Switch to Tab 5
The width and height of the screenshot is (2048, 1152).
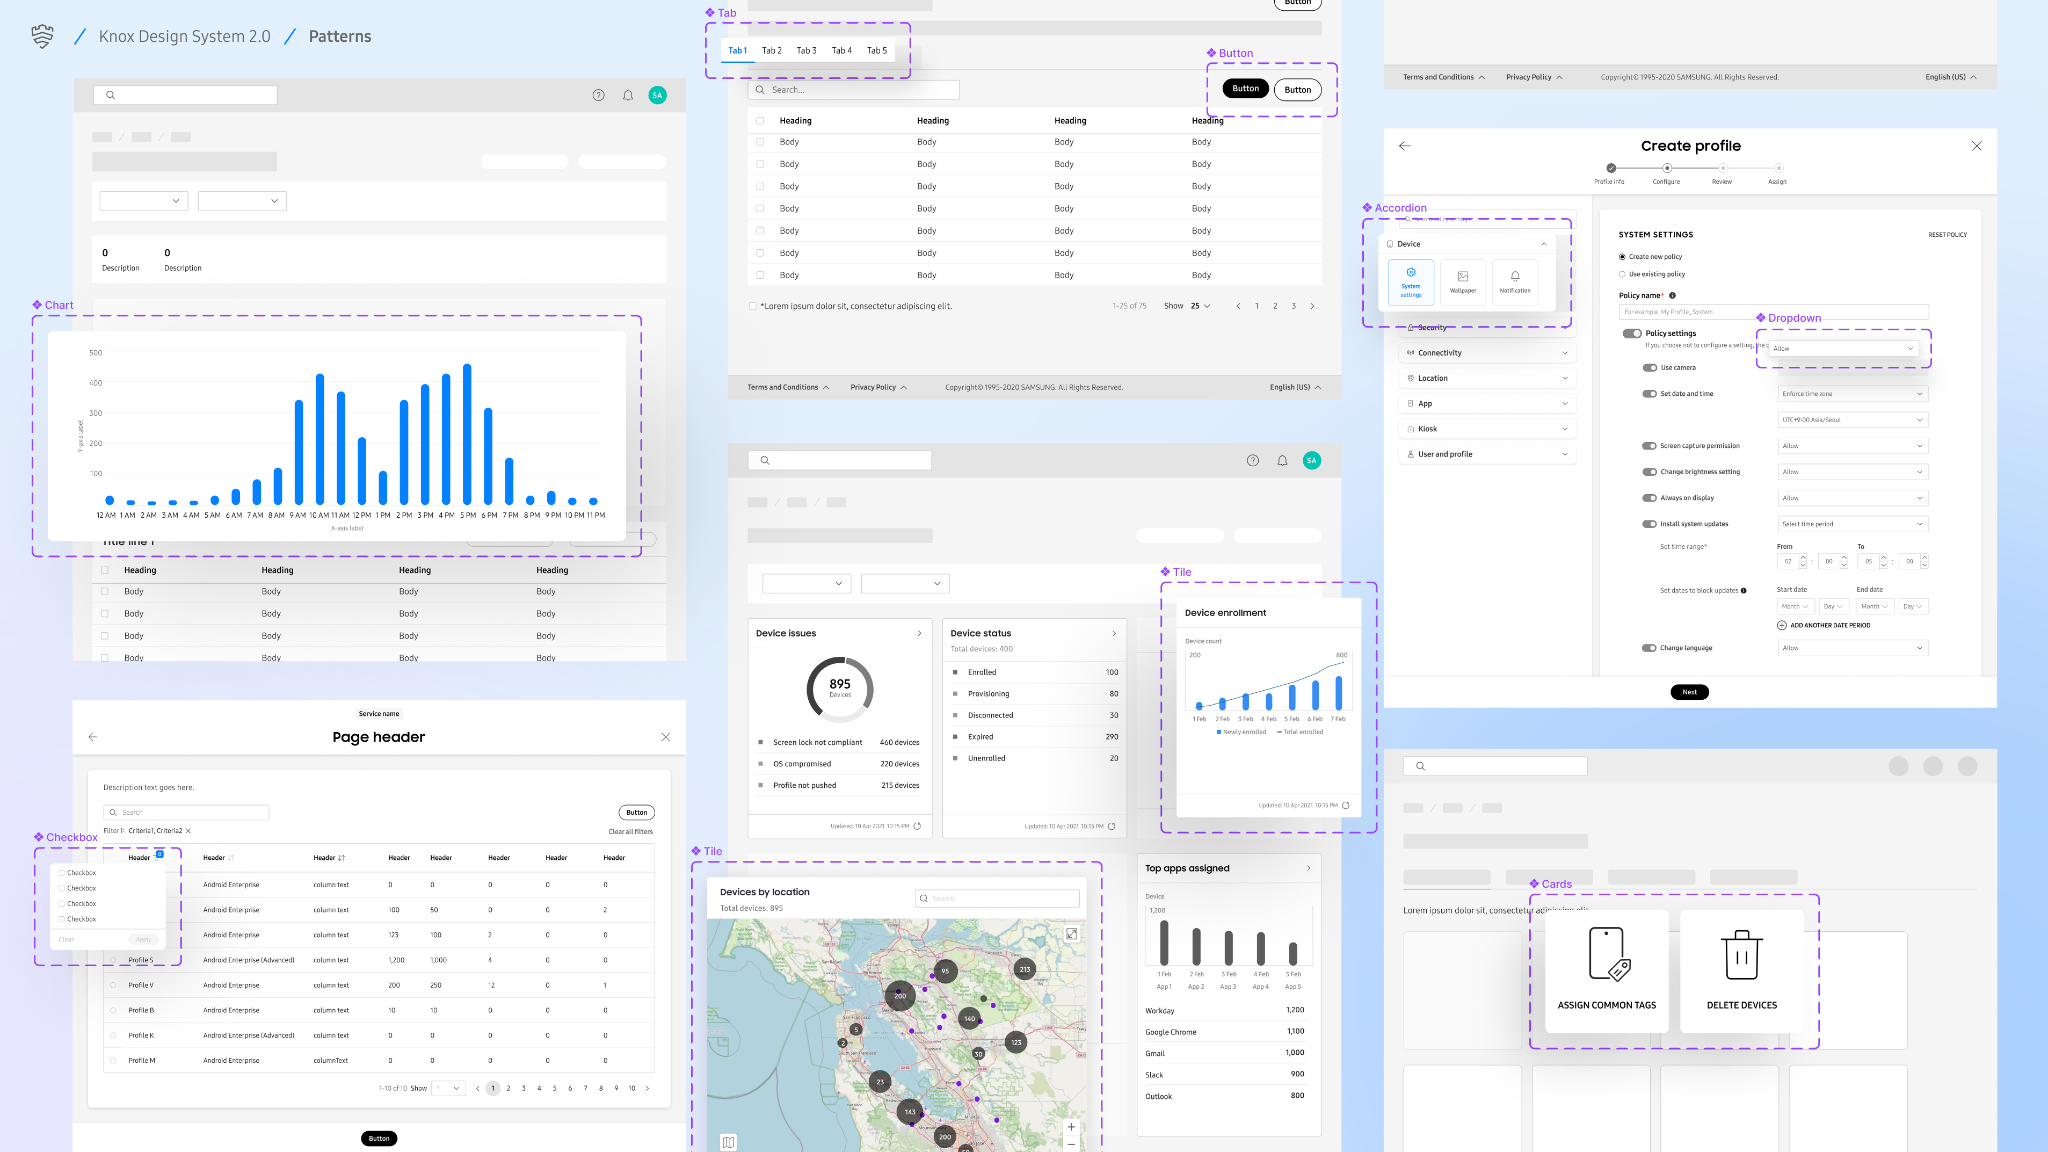click(x=877, y=50)
